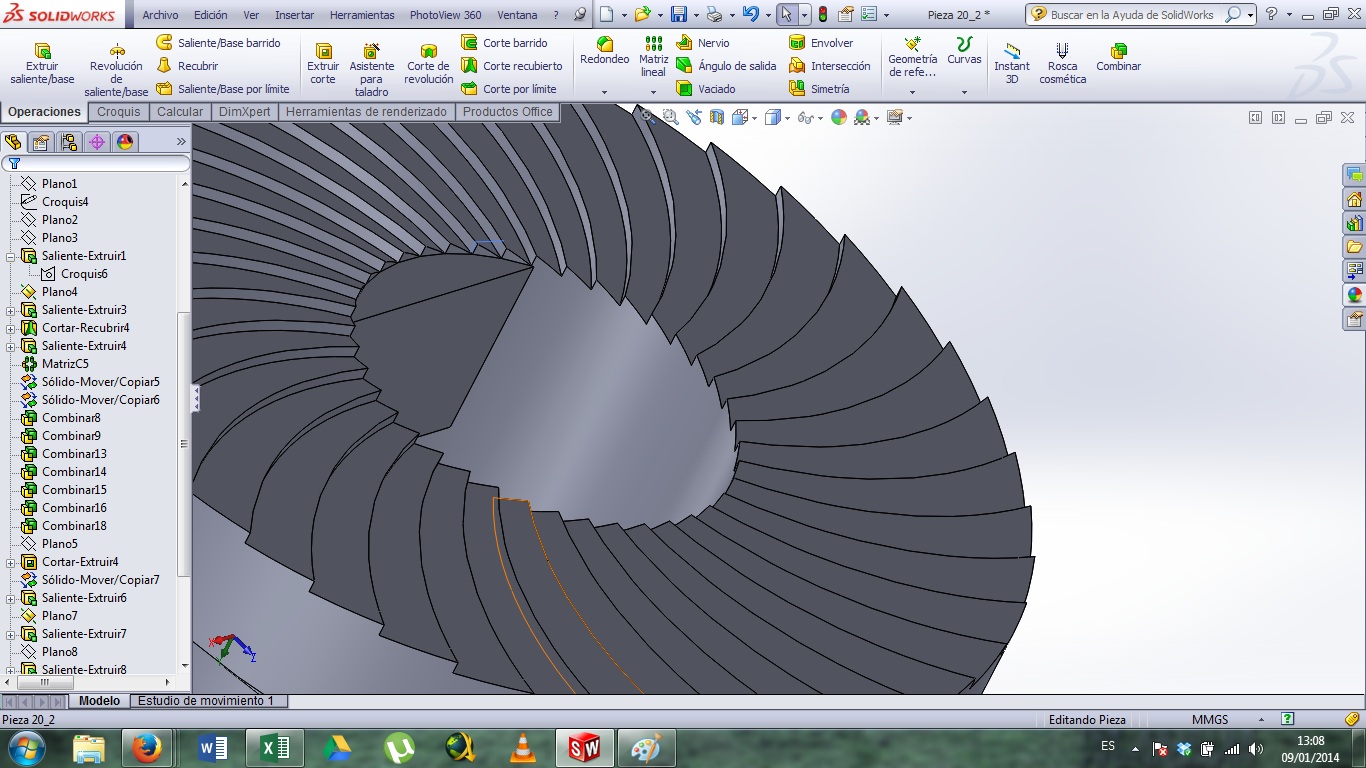
Task: Click the Rebuild traffic light icon
Action: pyautogui.click(x=822, y=14)
